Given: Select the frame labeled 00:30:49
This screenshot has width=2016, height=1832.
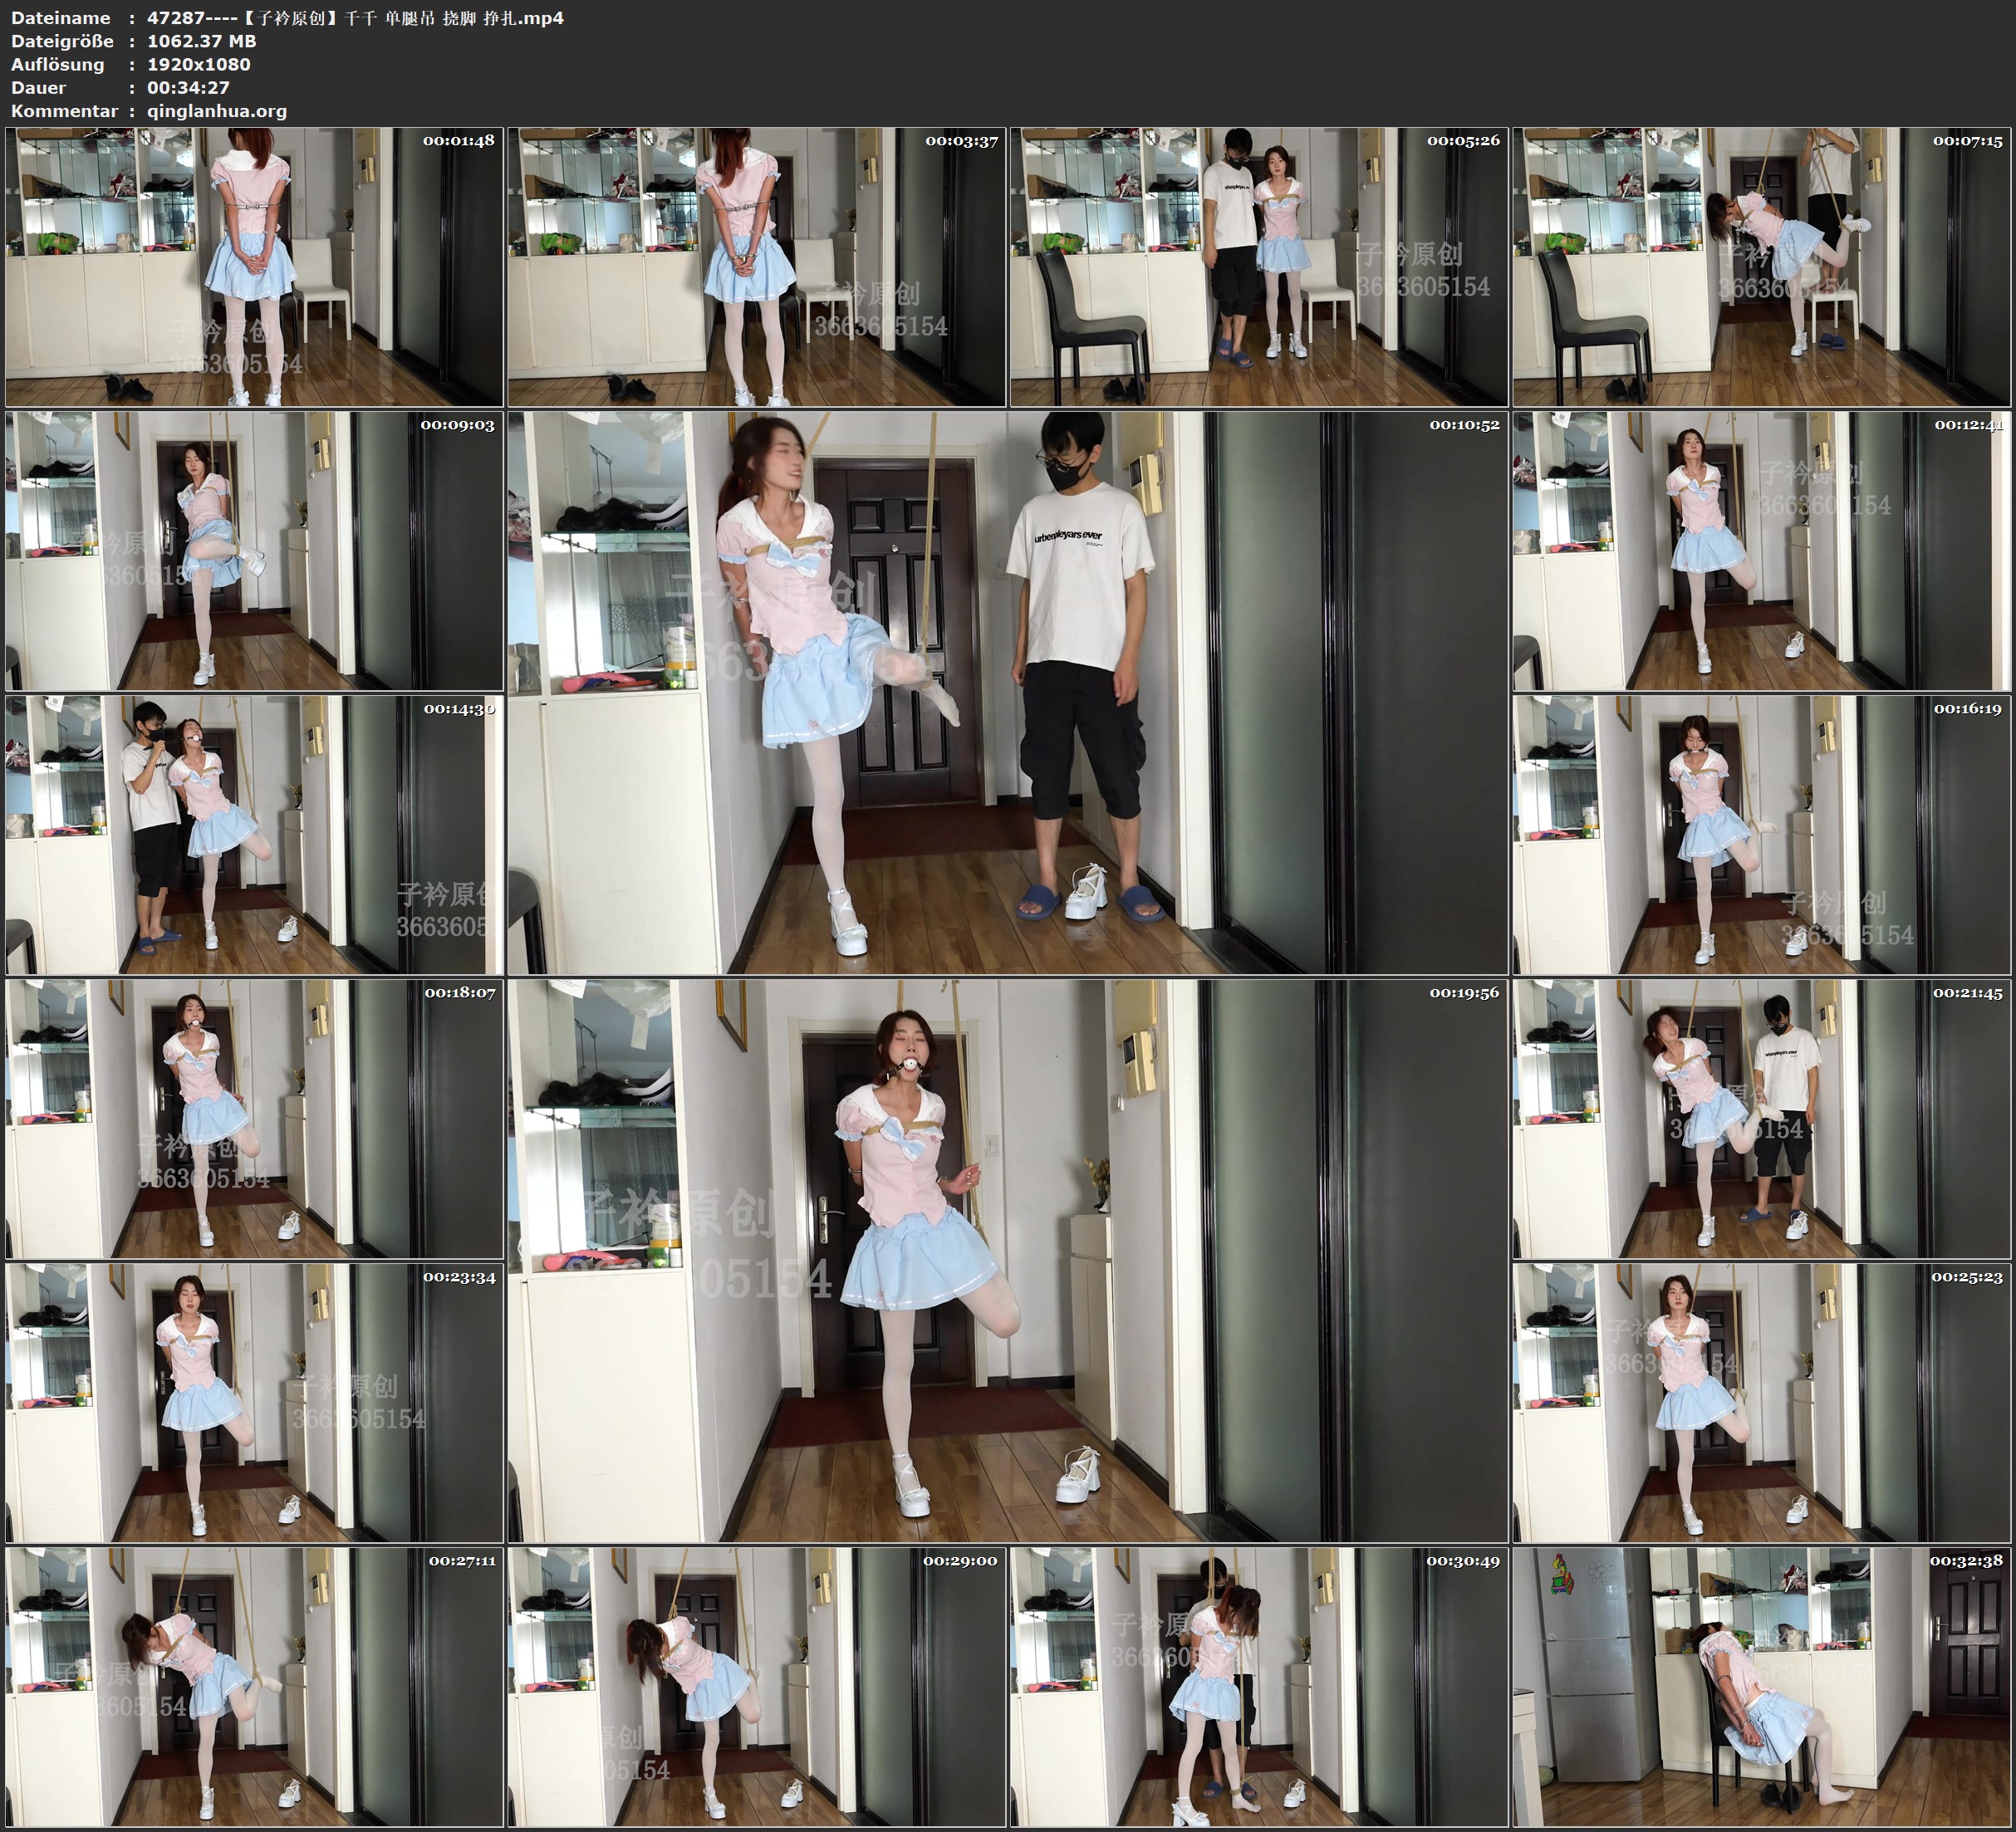Looking at the screenshot, I should pyautogui.click(x=1259, y=1686).
